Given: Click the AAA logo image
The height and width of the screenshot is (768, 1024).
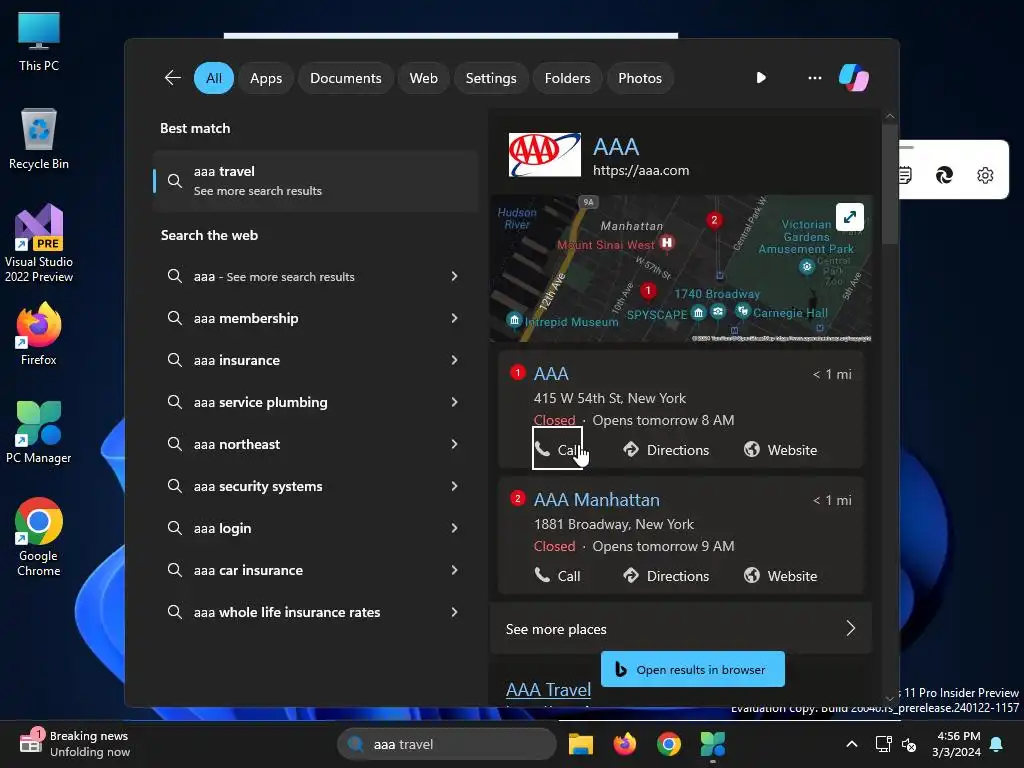Looking at the screenshot, I should pos(545,155).
